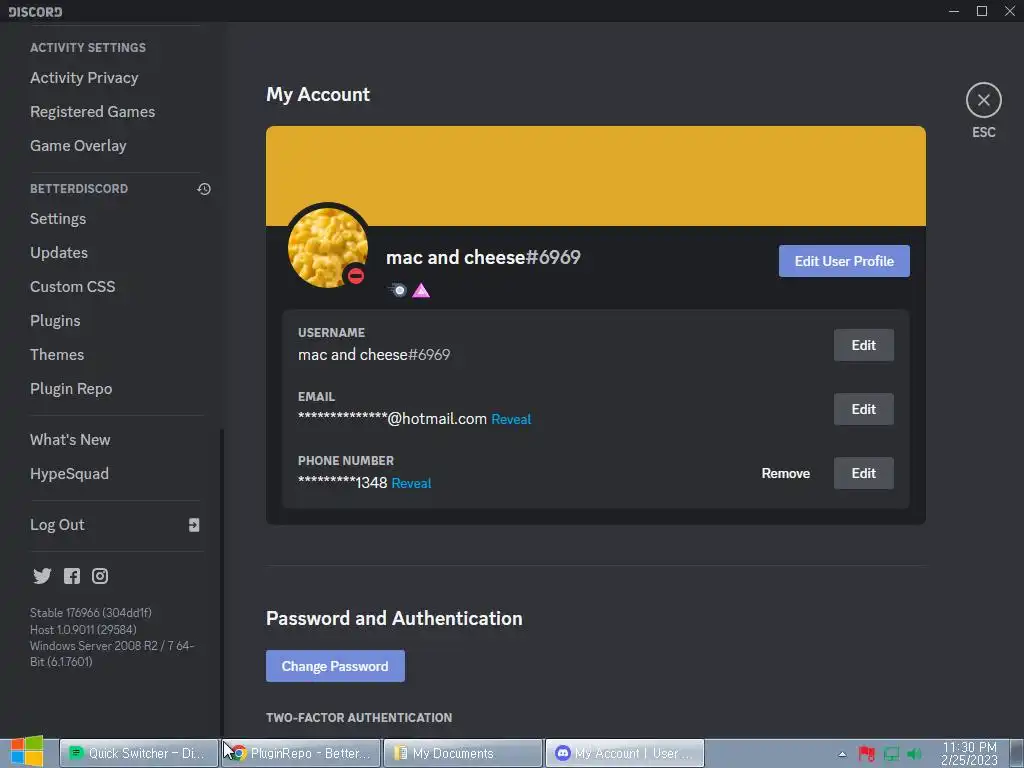
Task: Open Custom CSS editor page
Action: pyautogui.click(x=72, y=287)
